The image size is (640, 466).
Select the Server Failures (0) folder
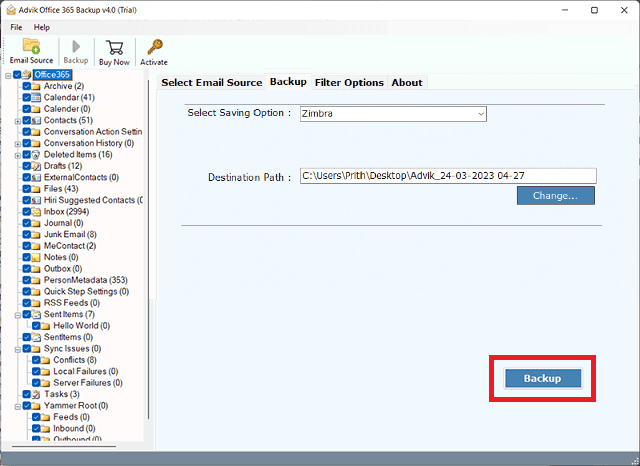click(88, 383)
